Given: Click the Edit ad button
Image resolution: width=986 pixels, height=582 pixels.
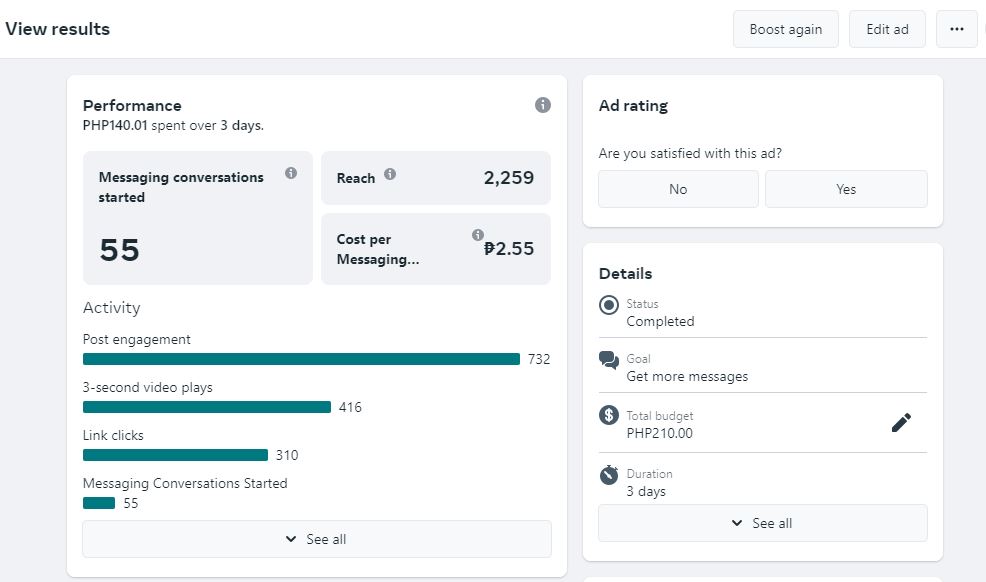Looking at the screenshot, I should click(x=887, y=29).
